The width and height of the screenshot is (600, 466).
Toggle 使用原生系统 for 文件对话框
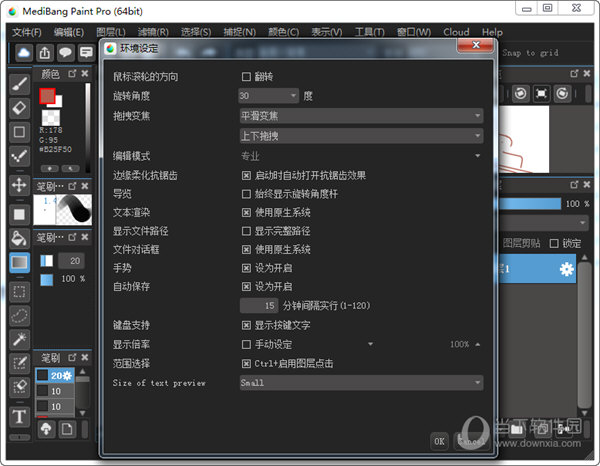pyautogui.click(x=246, y=249)
